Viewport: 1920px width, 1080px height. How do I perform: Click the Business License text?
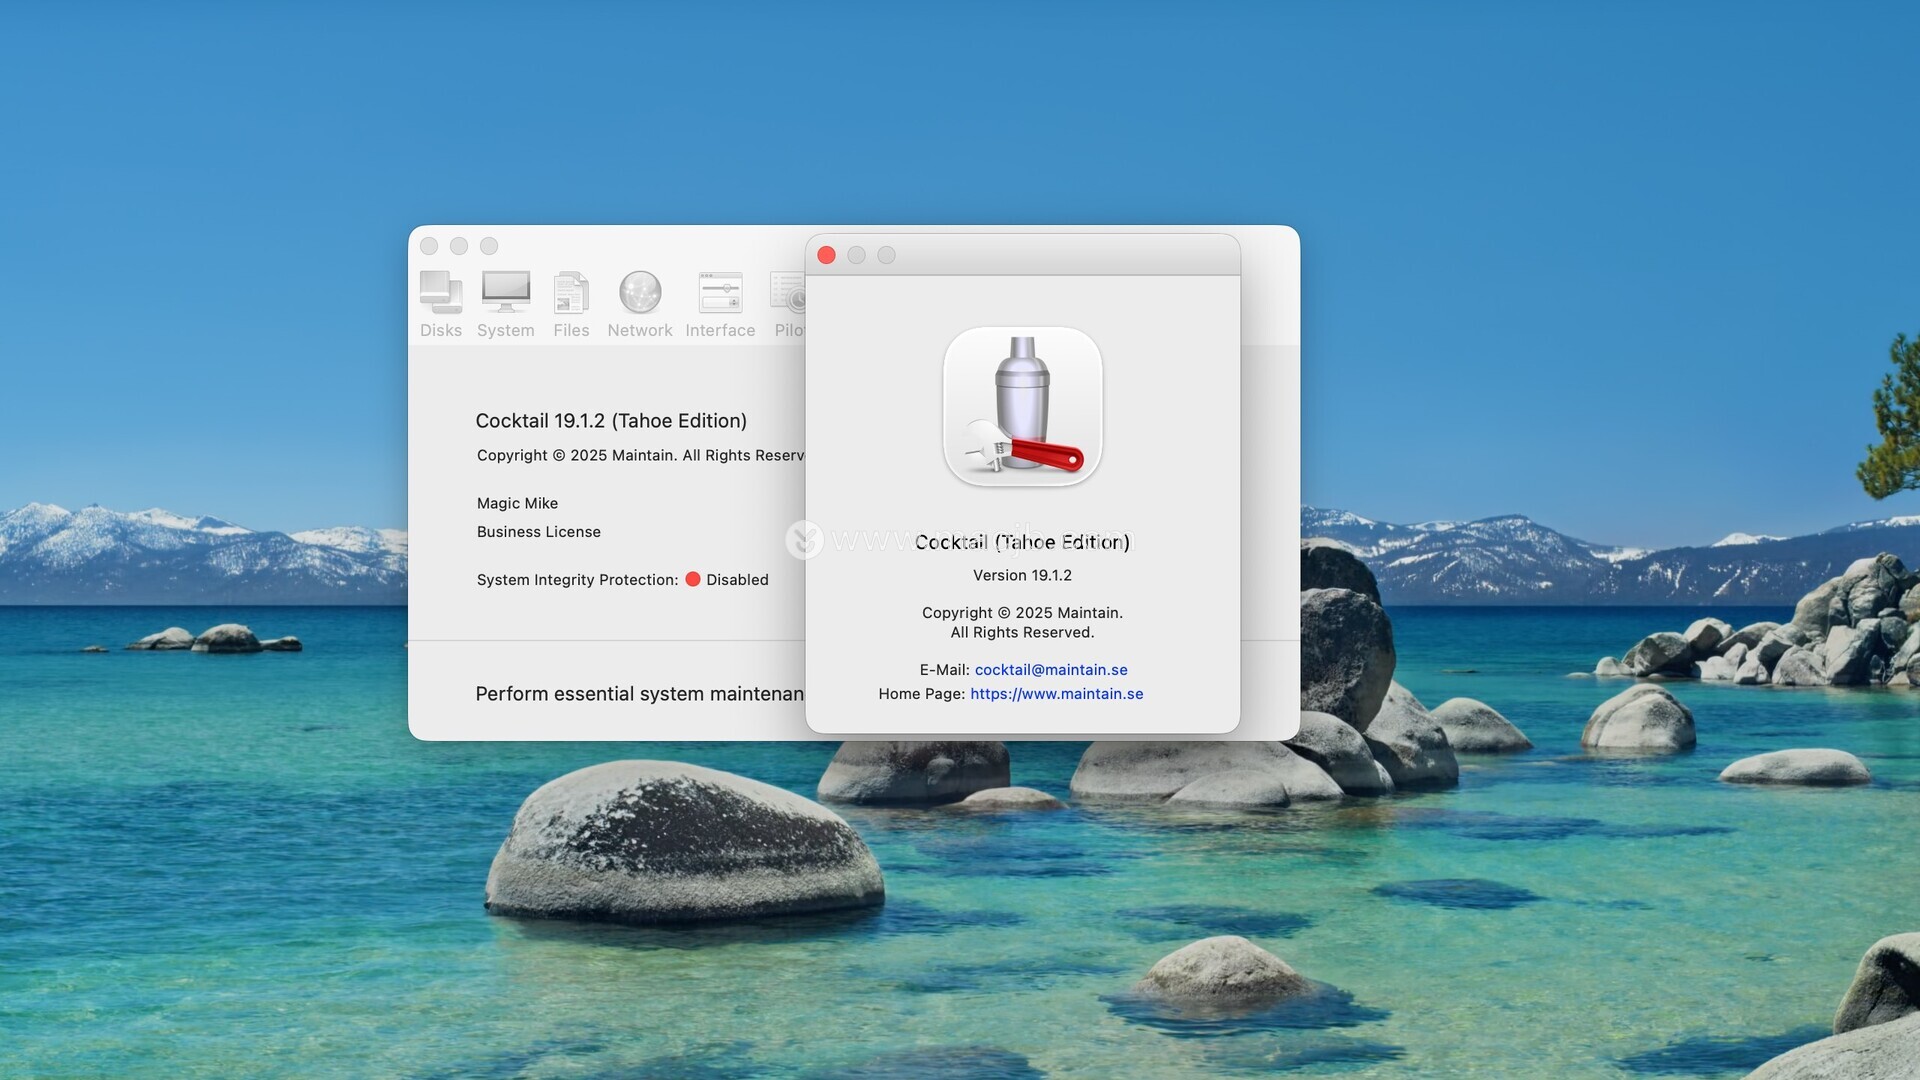[x=538, y=532]
